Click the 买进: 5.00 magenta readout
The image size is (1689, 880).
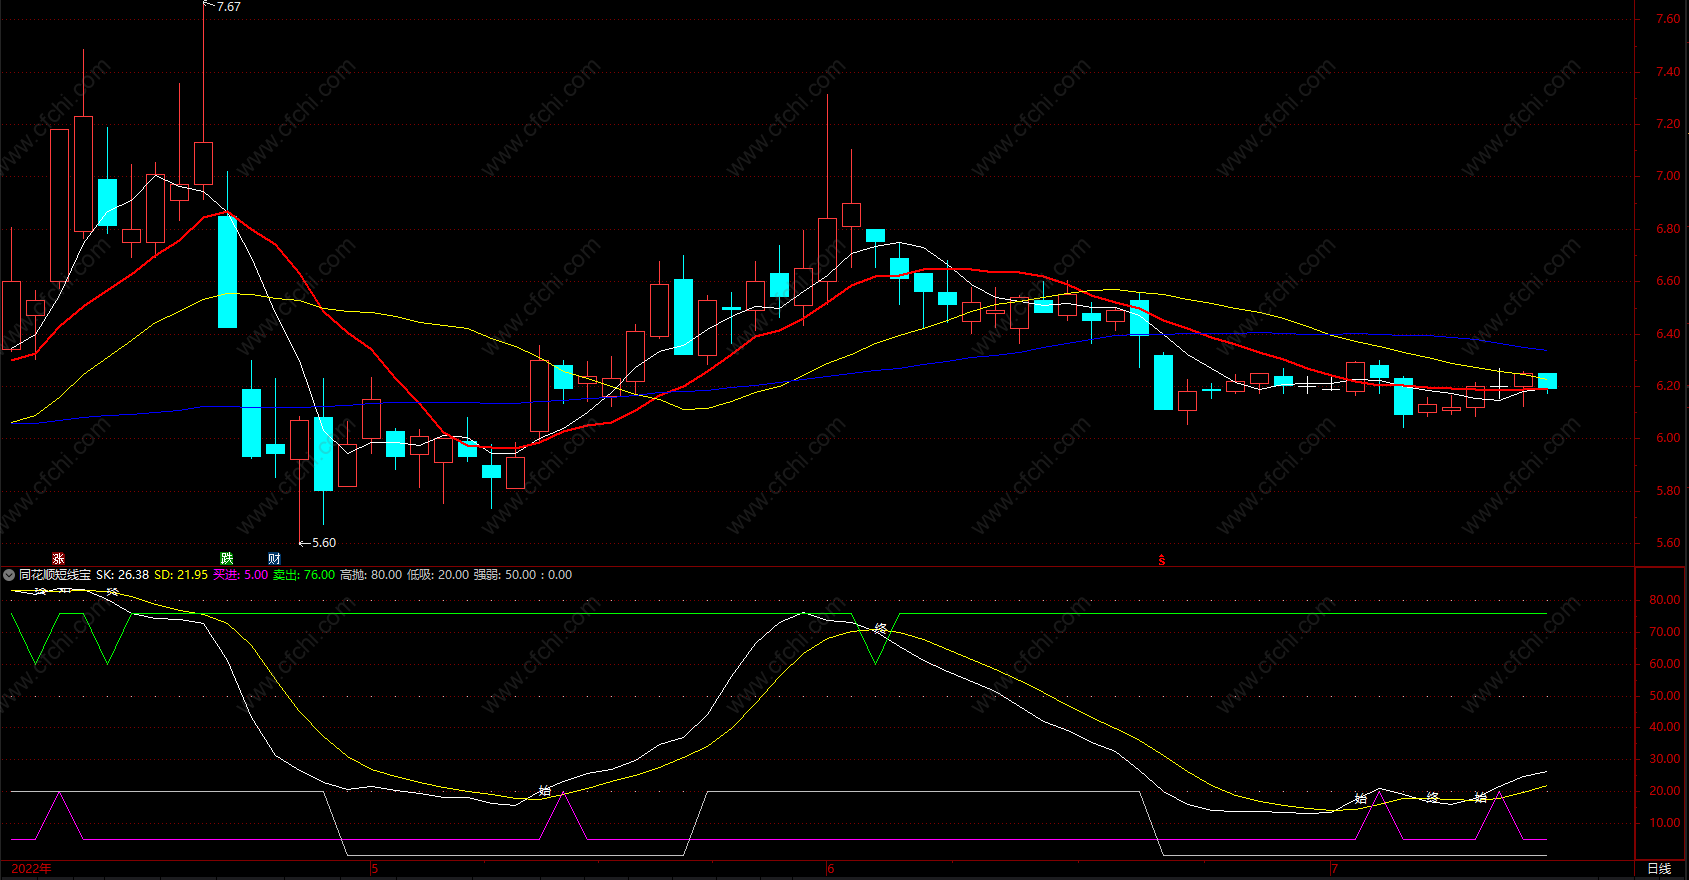point(240,575)
